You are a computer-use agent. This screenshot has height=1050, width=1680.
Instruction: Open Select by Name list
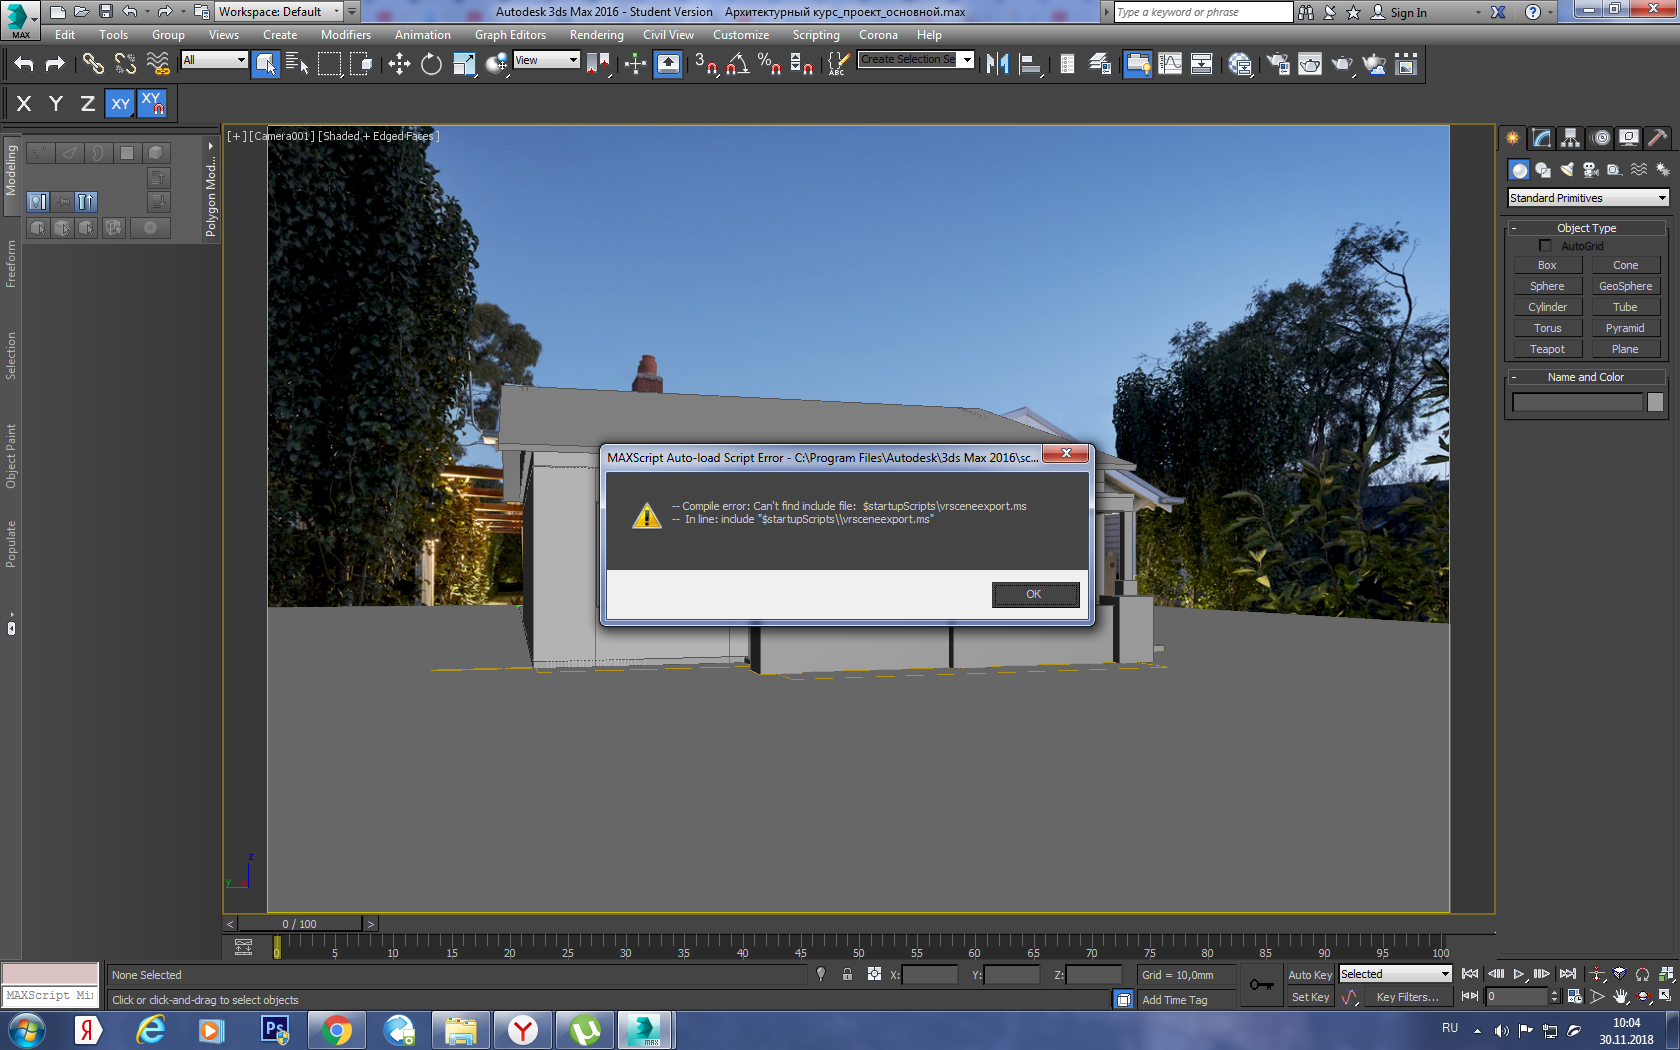pos(297,64)
